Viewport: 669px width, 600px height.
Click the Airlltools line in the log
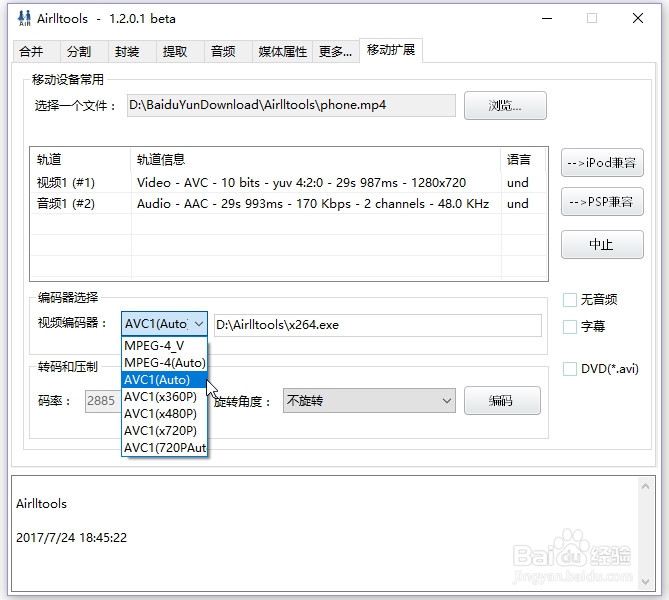41,504
